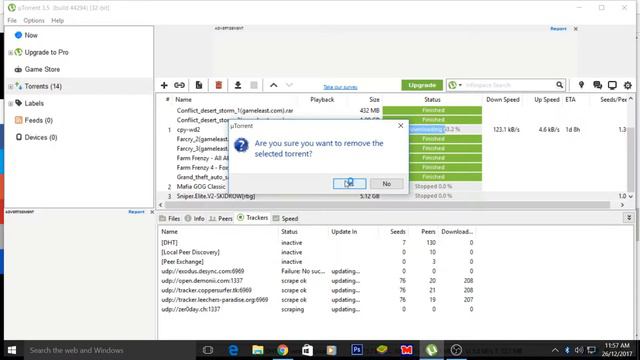Open the Options menu
Screen dimensions: 640x360
[34, 20]
